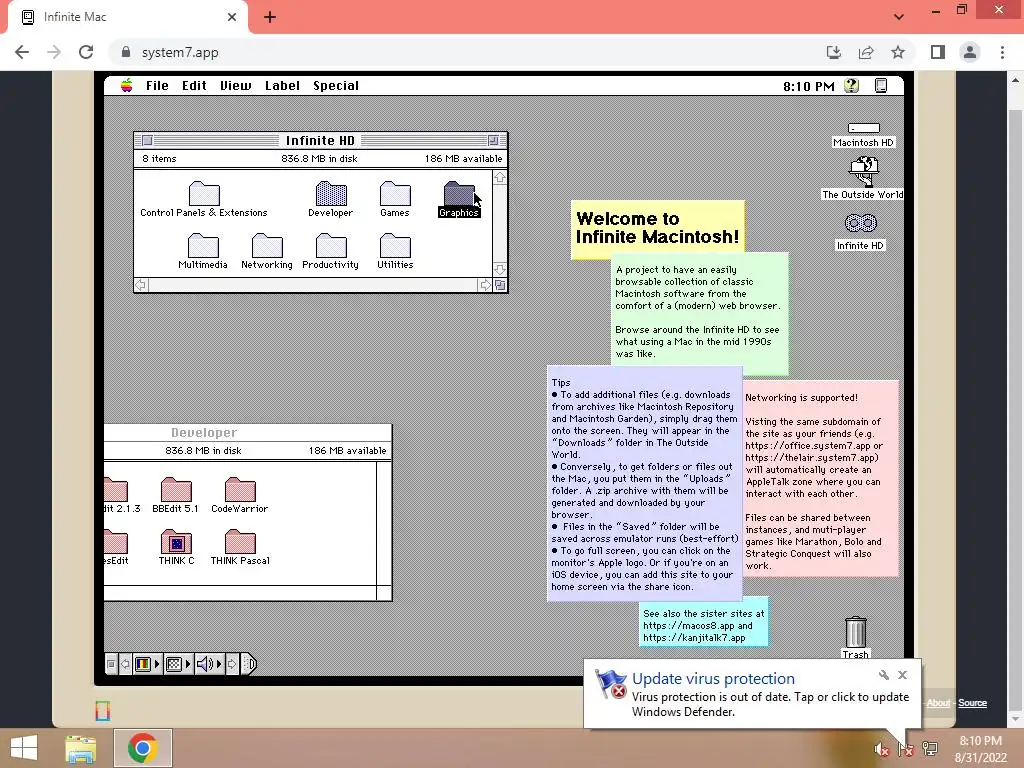
Task: Click the address bar showing system7.app
Action: pos(464,52)
